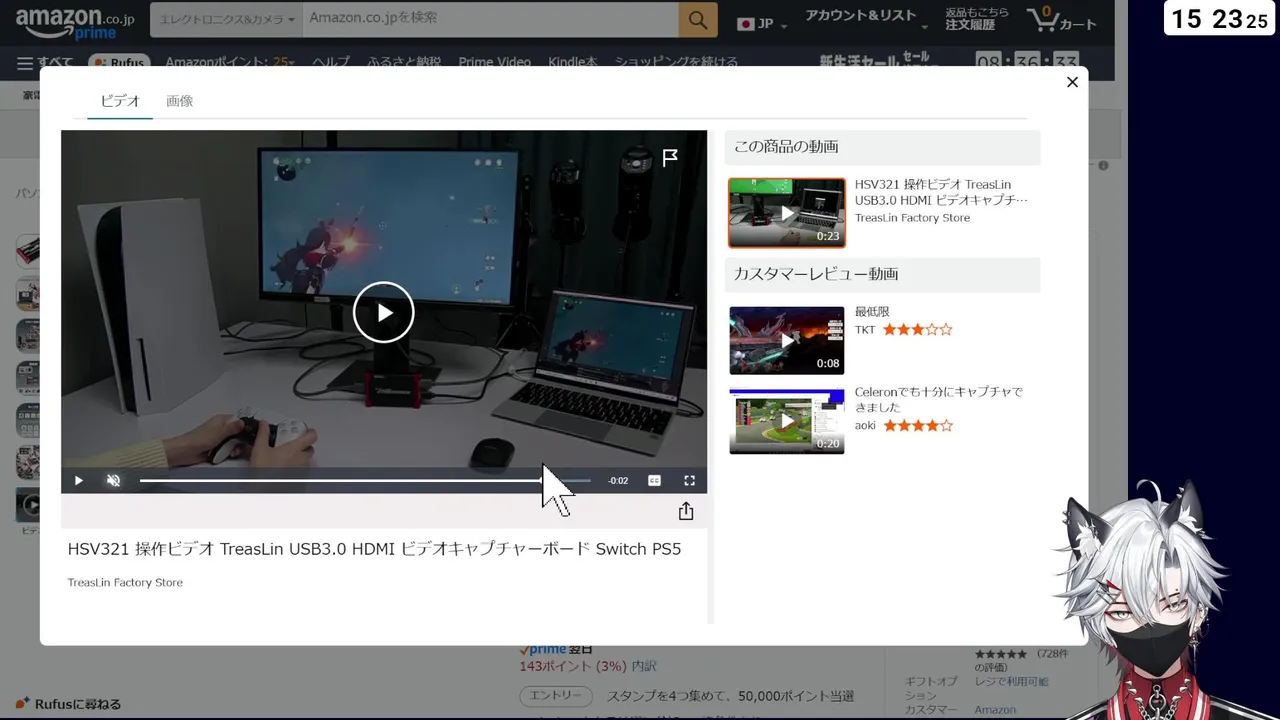Report video using the flag icon

click(x=670, y=157)
